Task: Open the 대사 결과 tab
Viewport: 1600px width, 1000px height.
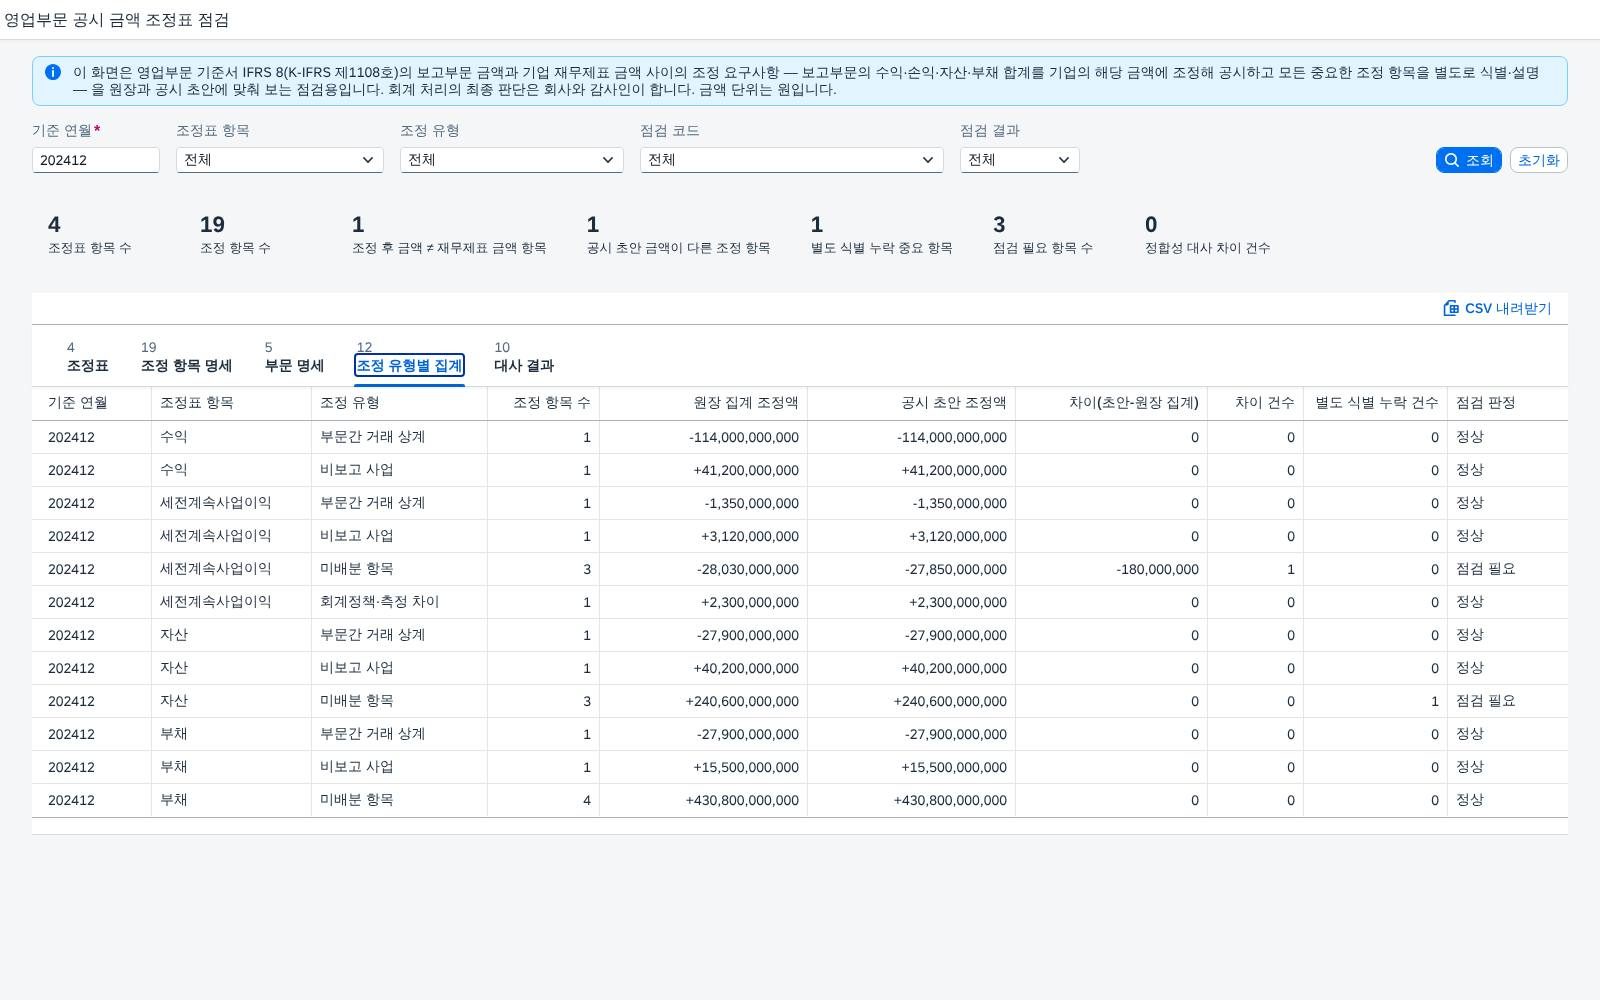Action: [x=524, y=357]
